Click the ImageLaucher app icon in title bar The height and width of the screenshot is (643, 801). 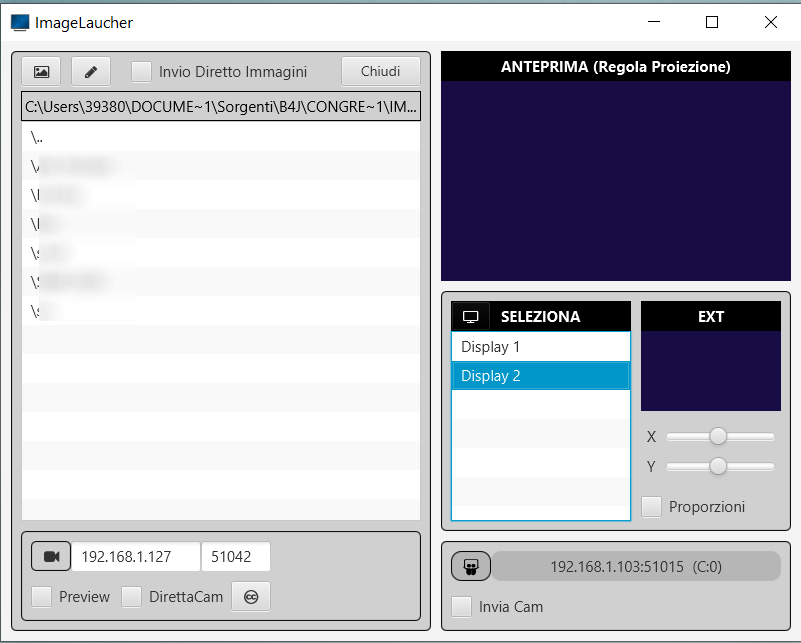[20, 22]
